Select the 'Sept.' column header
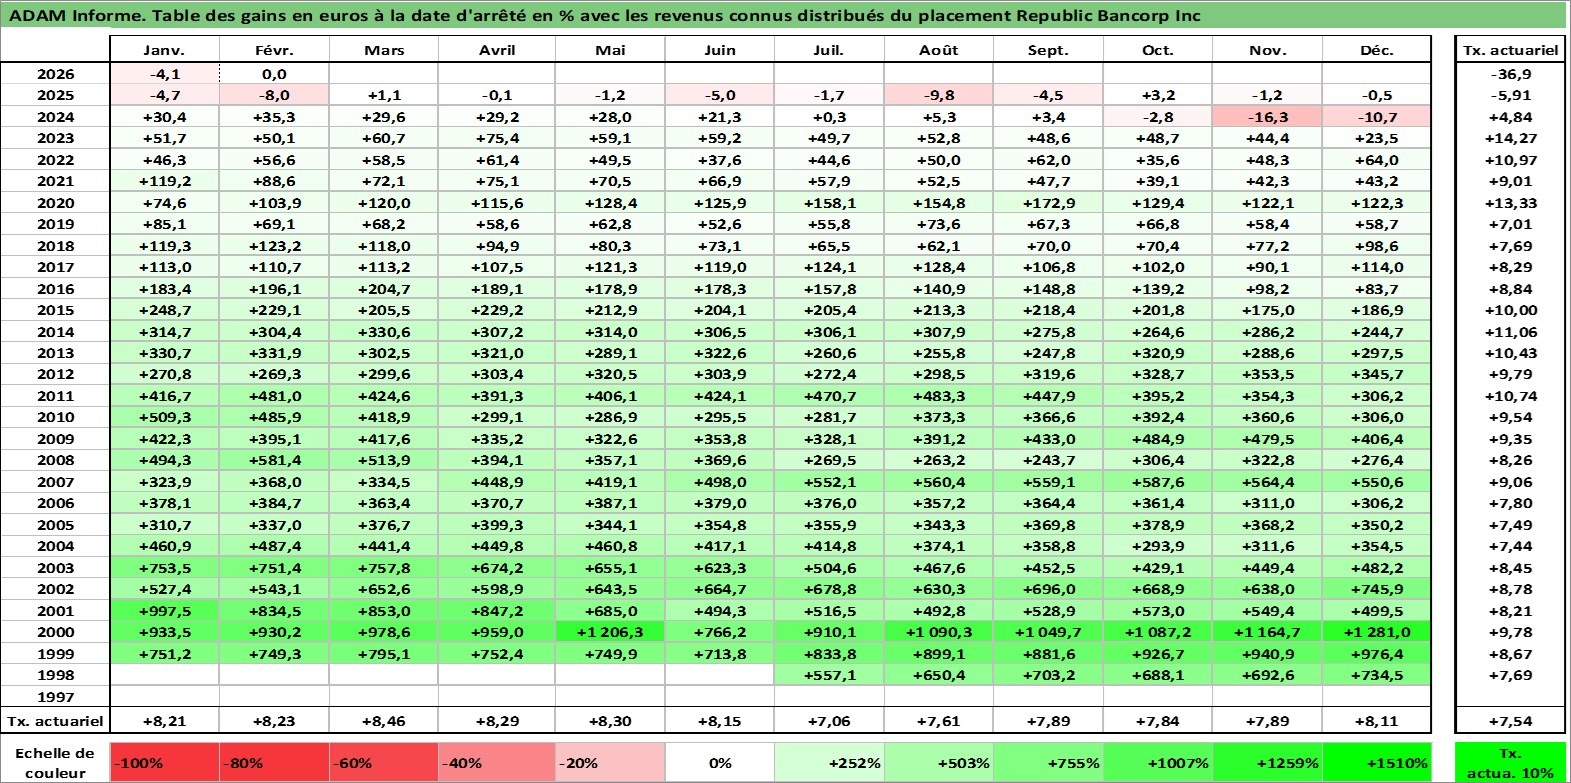1571x783 pixels. point(1048,50)
